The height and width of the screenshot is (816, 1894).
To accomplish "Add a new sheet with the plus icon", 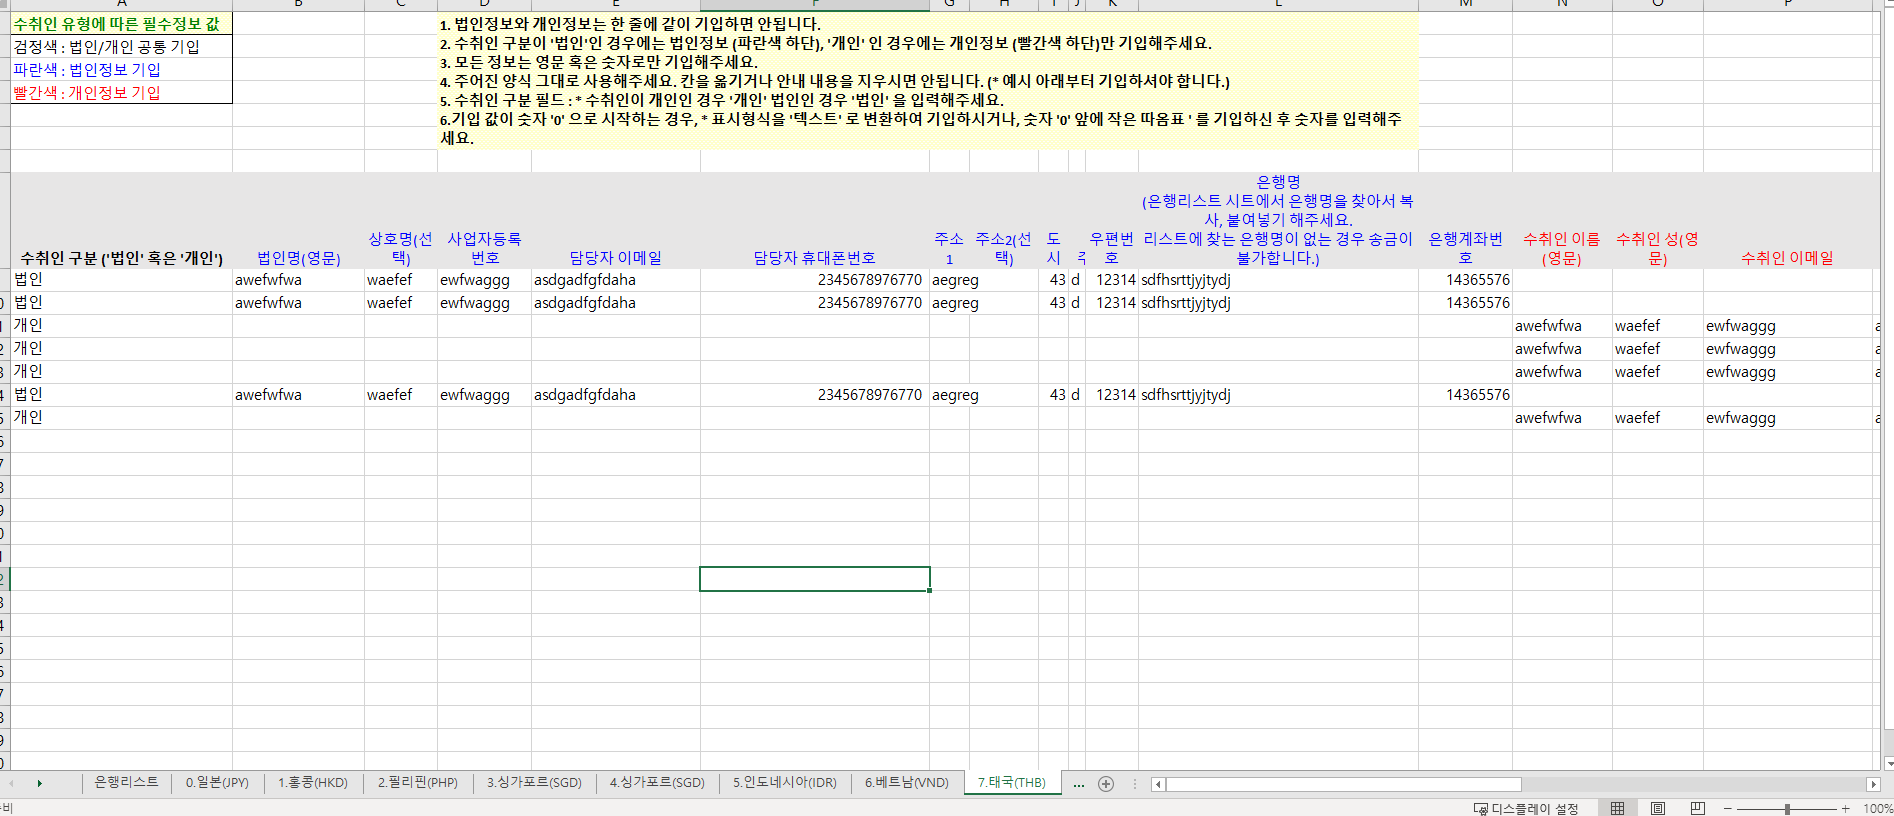I will click(x=1106, y=784).
